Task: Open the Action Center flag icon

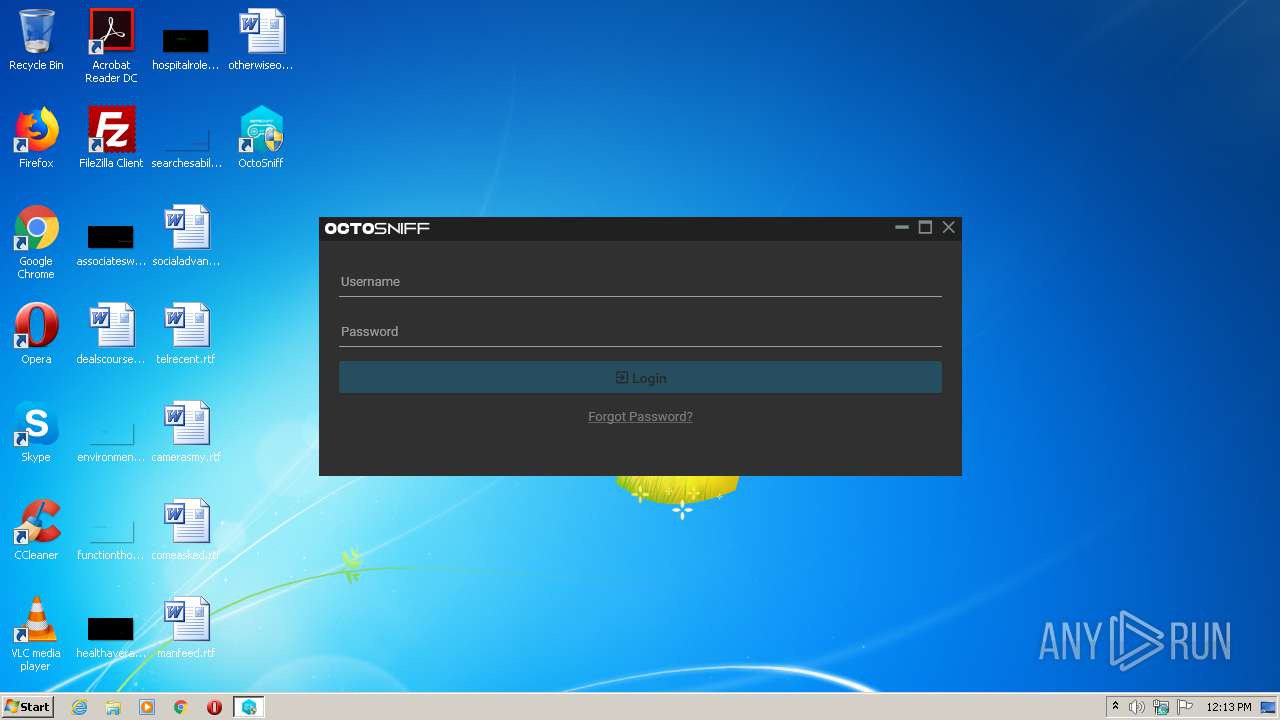Action: [1185, 707]
